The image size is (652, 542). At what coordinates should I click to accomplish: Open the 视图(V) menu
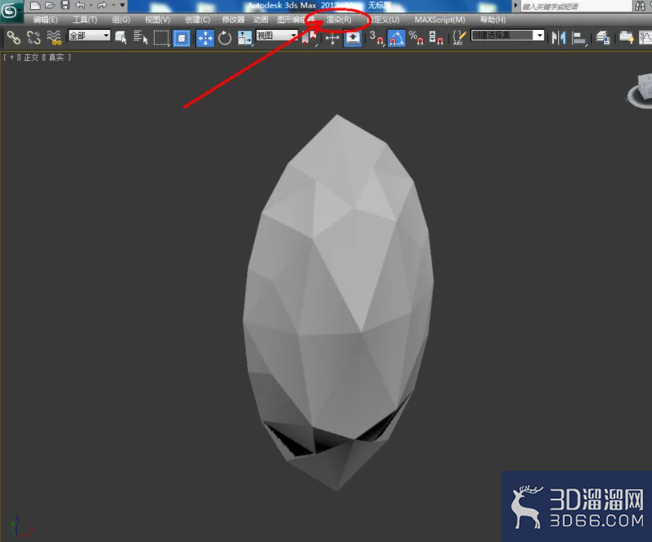[x=158, y=20]
